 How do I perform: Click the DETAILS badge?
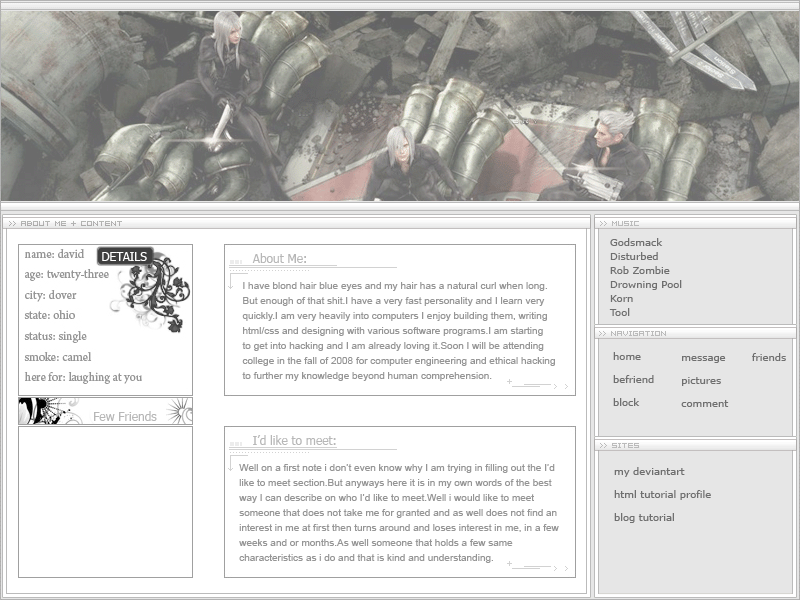125,256
